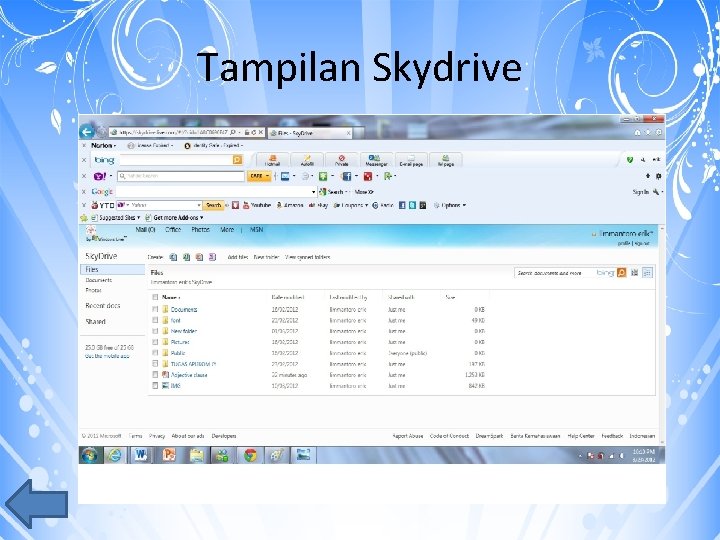This screenshot has width=720, height=540.
Task: Click the orange SkyDrive search button
Action: [621, 273]
